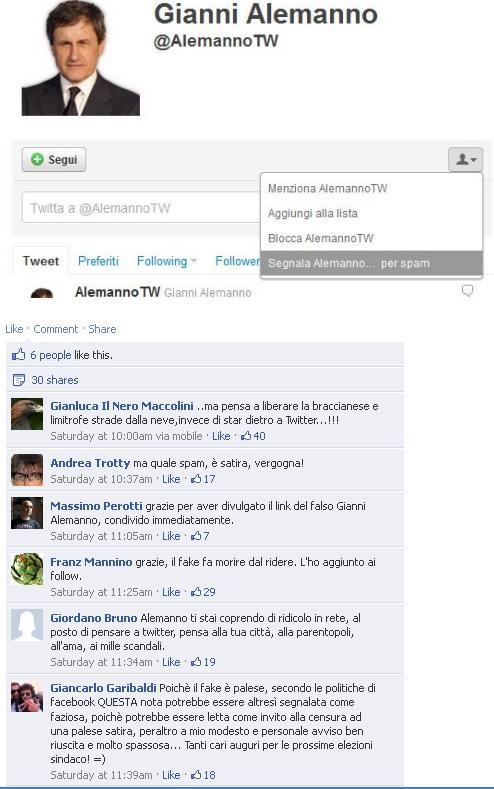Click the shares note icon next to '30 shares'
The image size is (494, 789).
tap(19, 380)
